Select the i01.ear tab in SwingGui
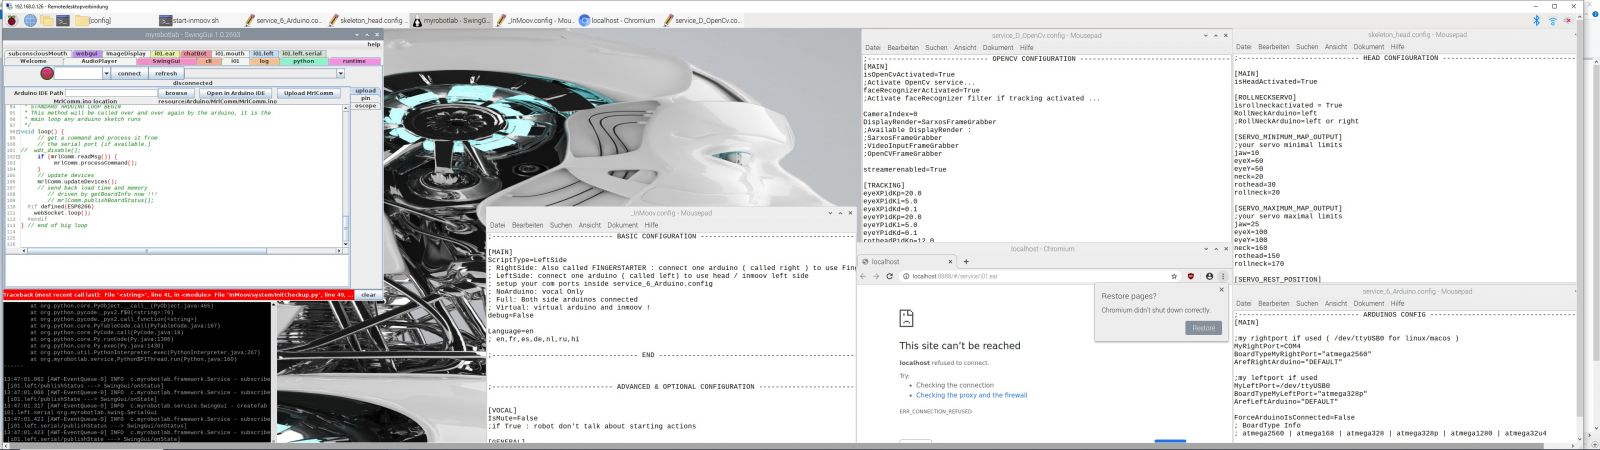The width and height of the screenshot is (1600, 450). pyautogui.click(x=165, y=54)
